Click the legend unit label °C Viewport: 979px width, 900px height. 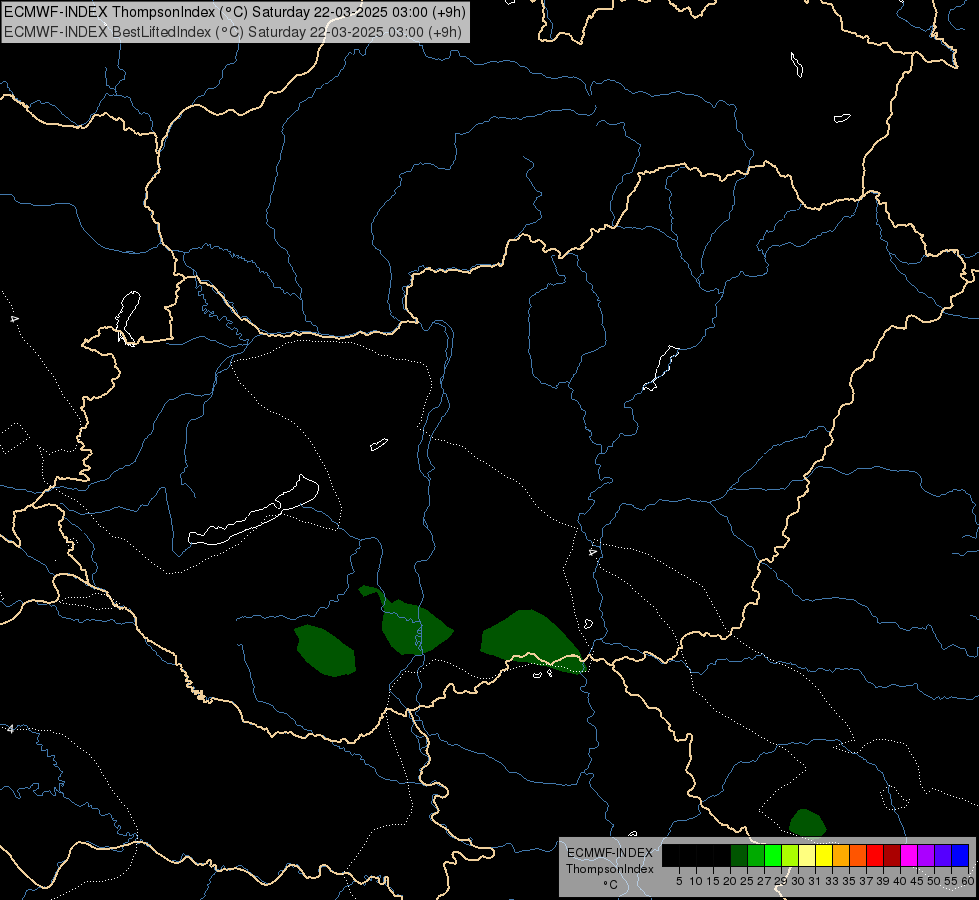(x=611, y=885)
